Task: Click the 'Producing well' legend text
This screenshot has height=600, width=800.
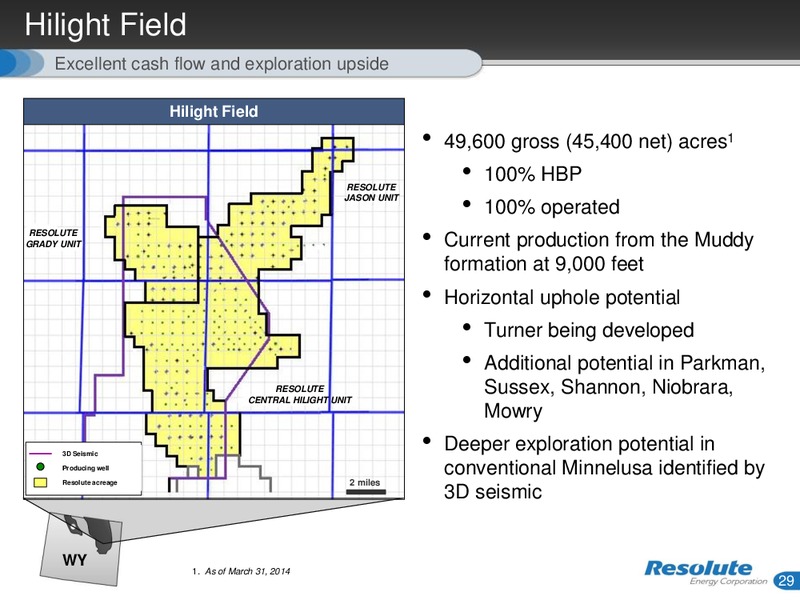Action: [85, 468]
